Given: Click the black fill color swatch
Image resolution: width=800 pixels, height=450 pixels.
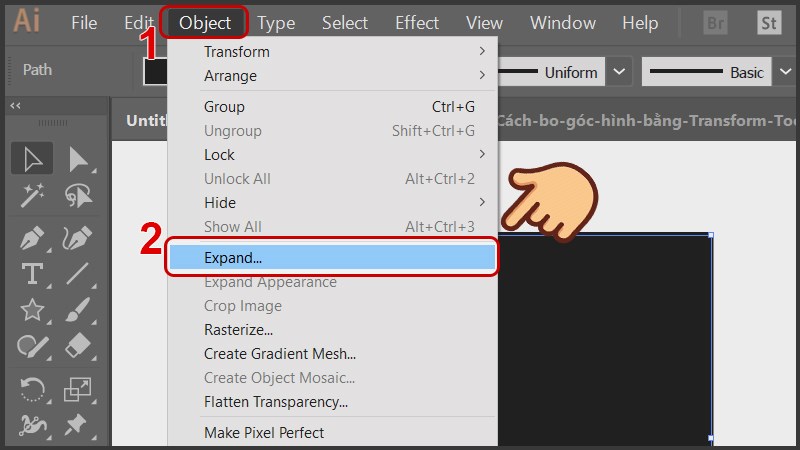Looking at the screenshot, I should coord(155,72).
